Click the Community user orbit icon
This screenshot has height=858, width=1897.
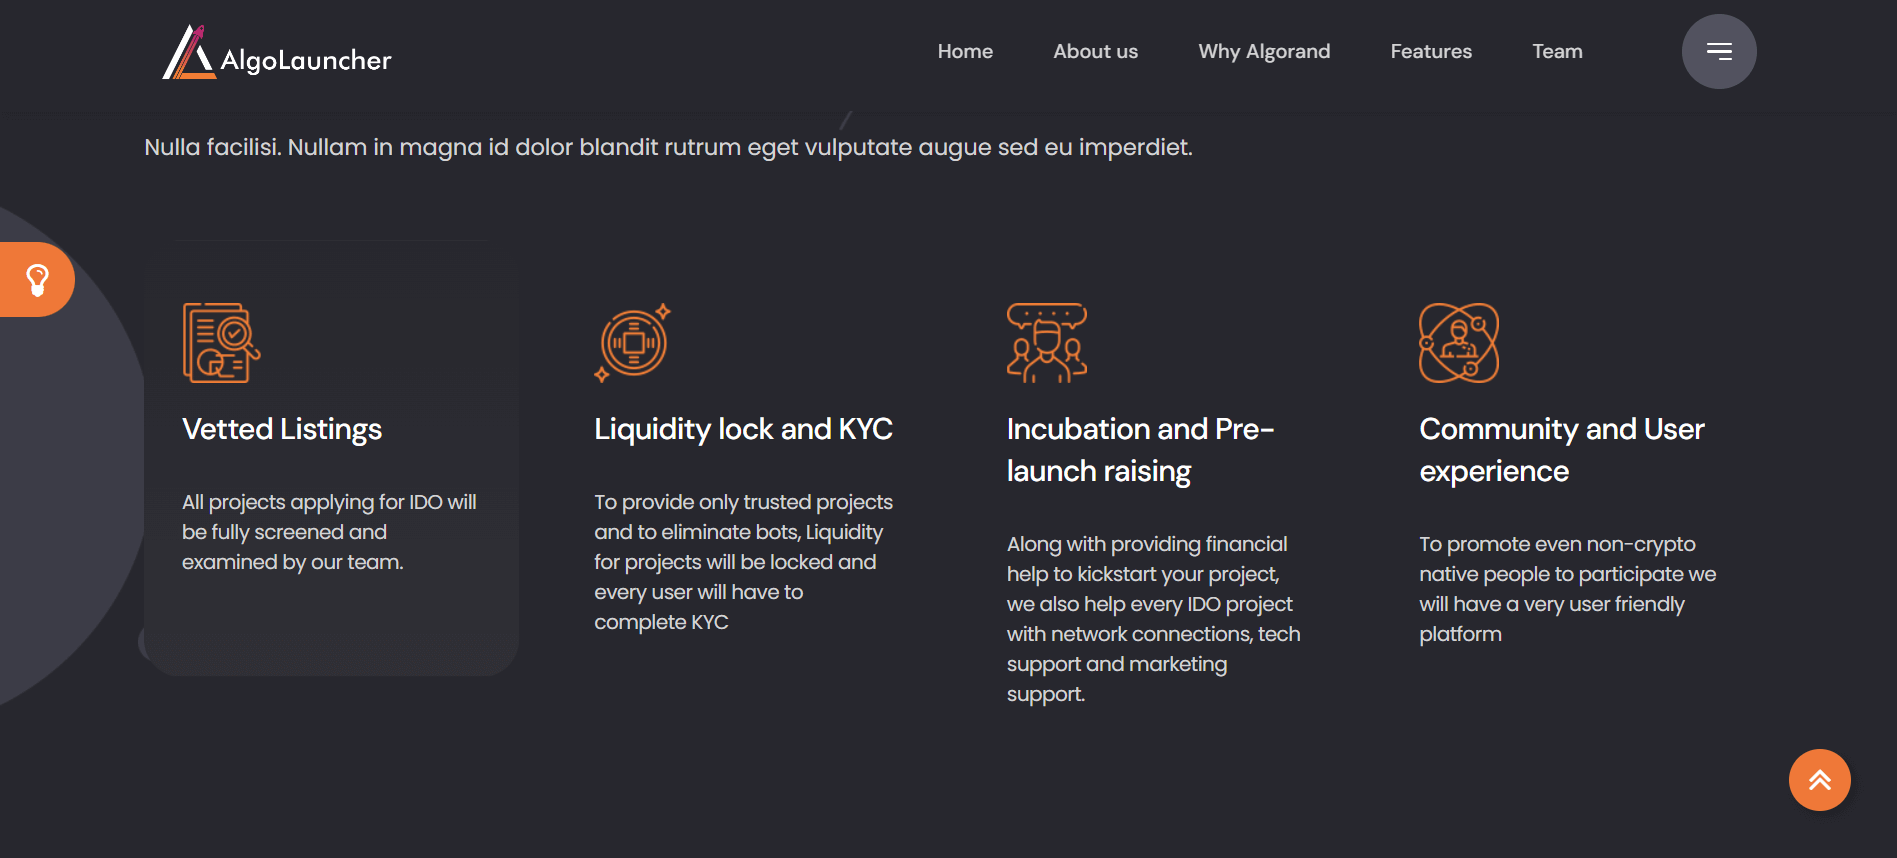1458,343
